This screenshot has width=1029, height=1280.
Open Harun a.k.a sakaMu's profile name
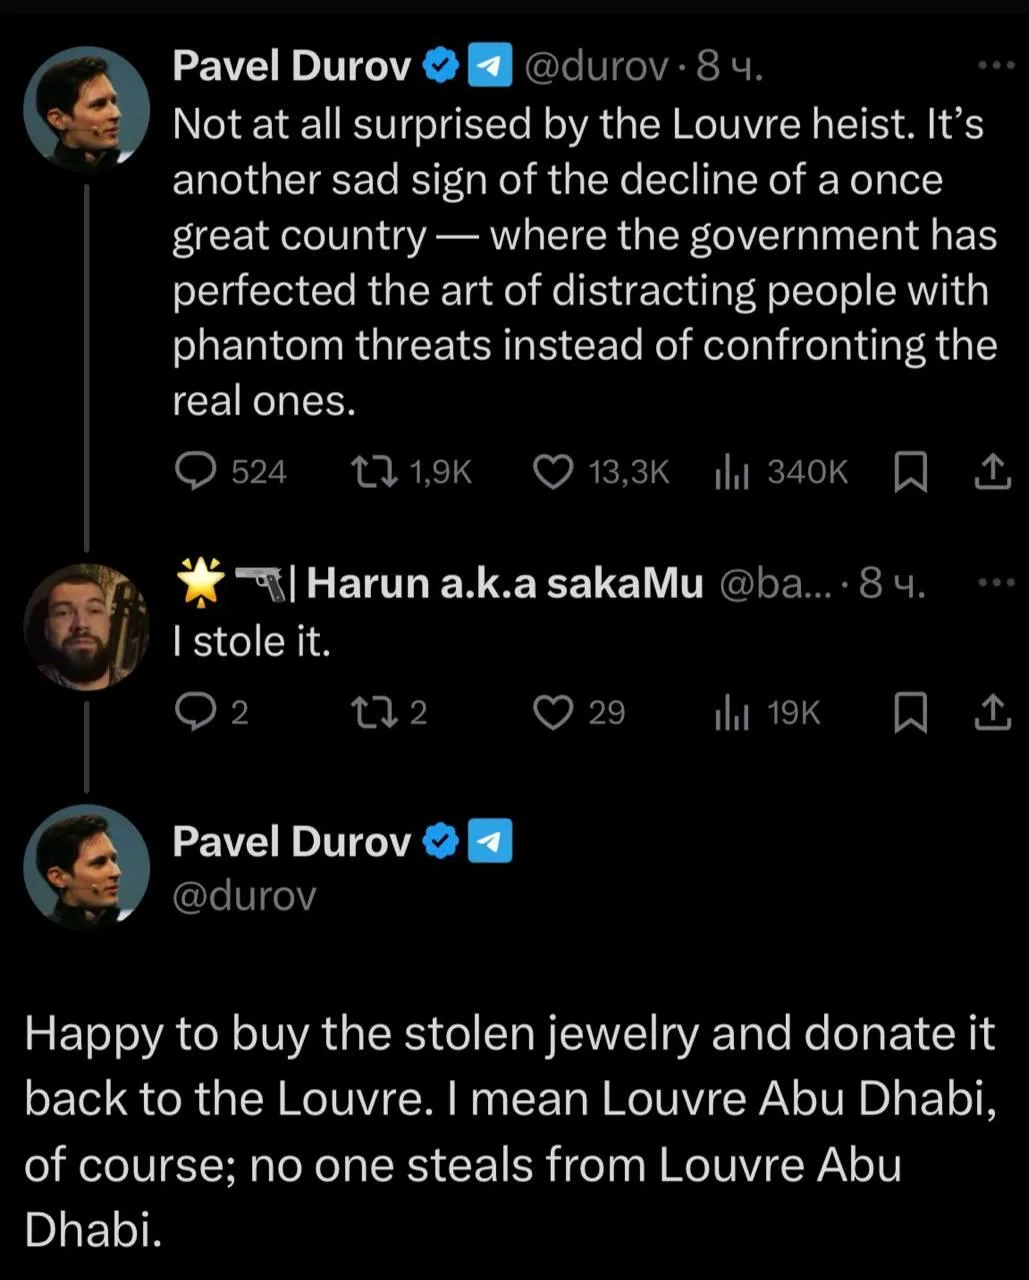coord(504,583)
